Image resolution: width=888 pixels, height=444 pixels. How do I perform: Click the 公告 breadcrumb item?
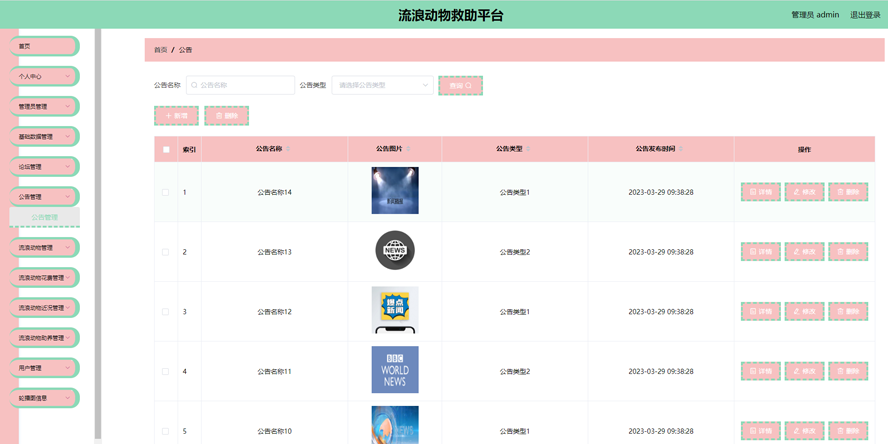(x=185, y=50)
